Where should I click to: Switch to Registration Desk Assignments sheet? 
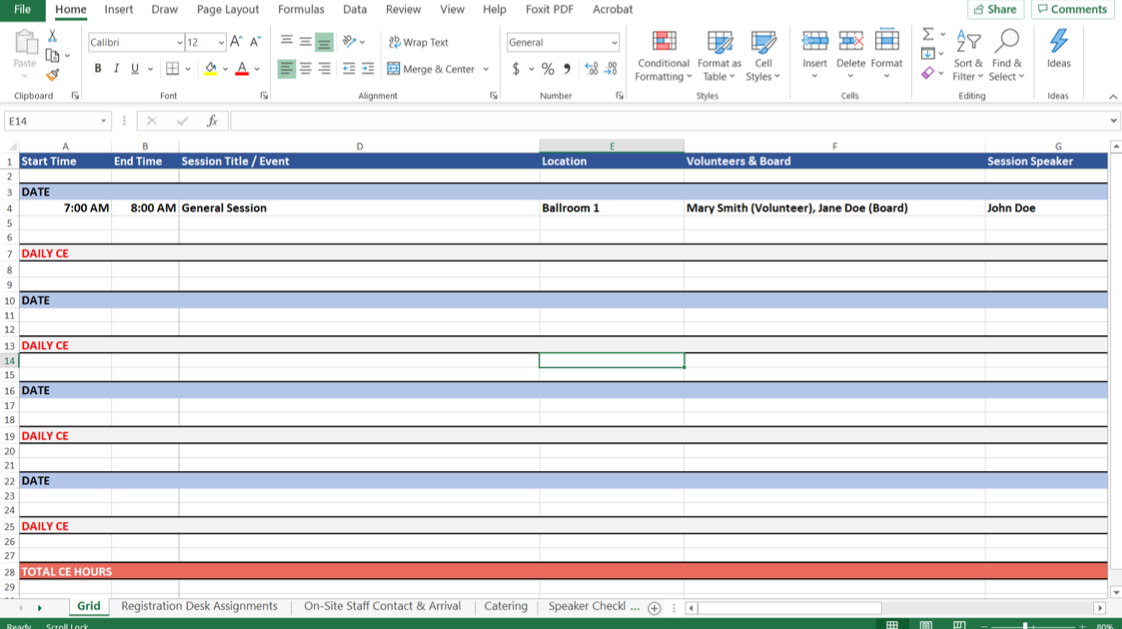(x=199, y=606)
